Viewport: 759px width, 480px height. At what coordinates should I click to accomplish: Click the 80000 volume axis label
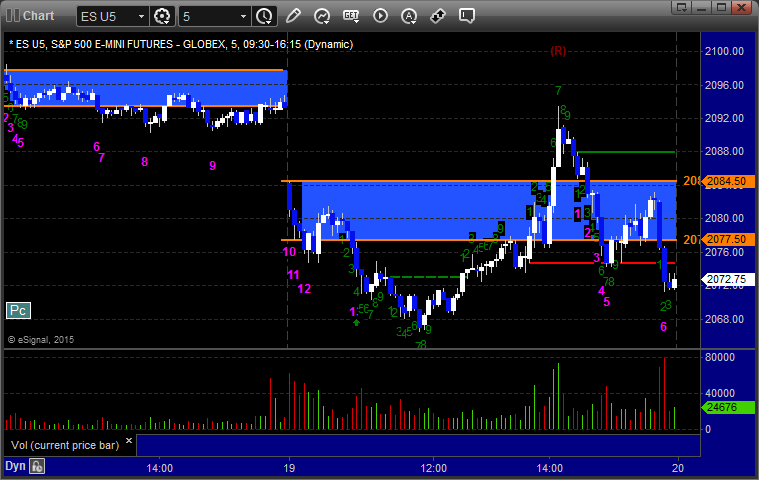coord(720,358)
